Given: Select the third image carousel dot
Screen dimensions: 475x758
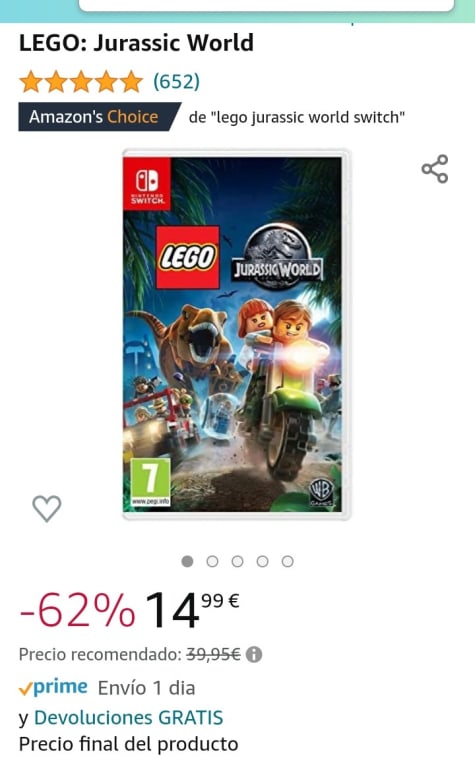Looking at the screenshot, I should point(237,561).
